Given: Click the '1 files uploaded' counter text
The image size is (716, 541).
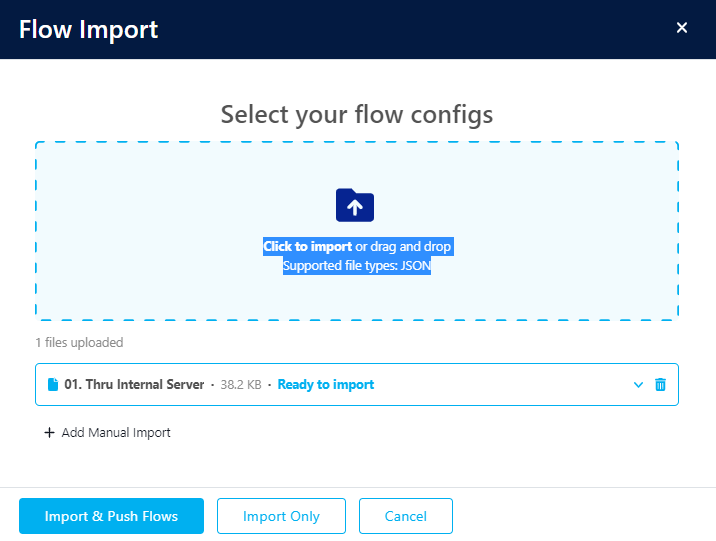Looking at the screenshot, I should pyautogui.click(x=79, y=343).
